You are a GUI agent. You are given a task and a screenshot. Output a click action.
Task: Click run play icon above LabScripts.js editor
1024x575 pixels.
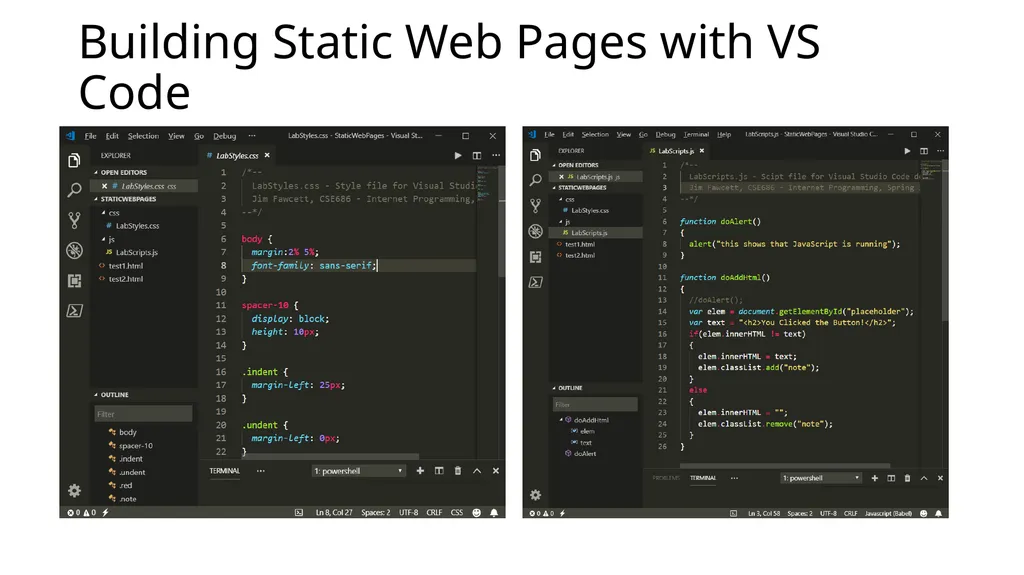click(x=907, y=151)
